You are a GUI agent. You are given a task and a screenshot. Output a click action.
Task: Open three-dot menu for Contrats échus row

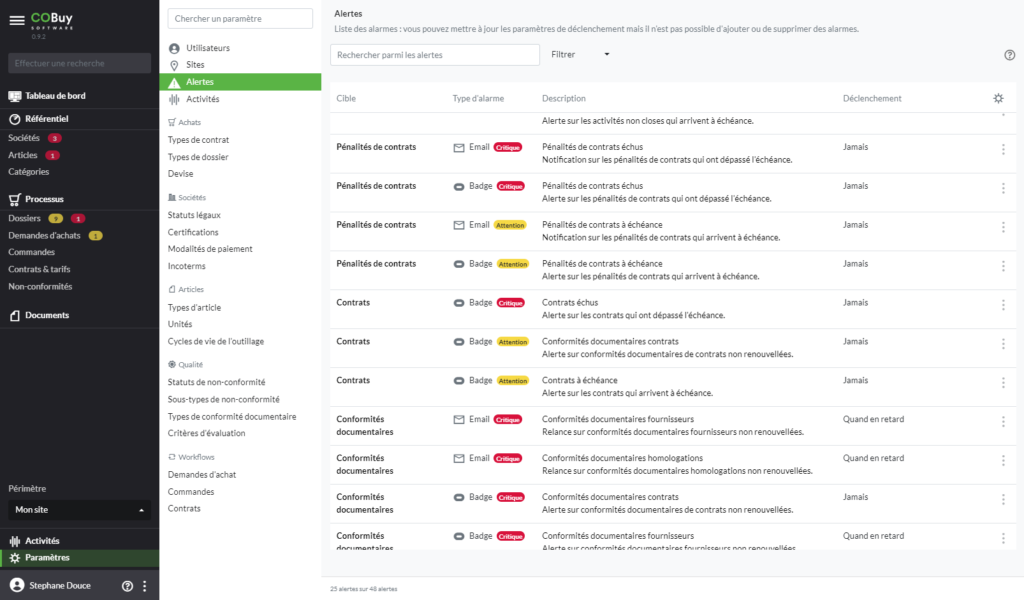coord(1003,305)
